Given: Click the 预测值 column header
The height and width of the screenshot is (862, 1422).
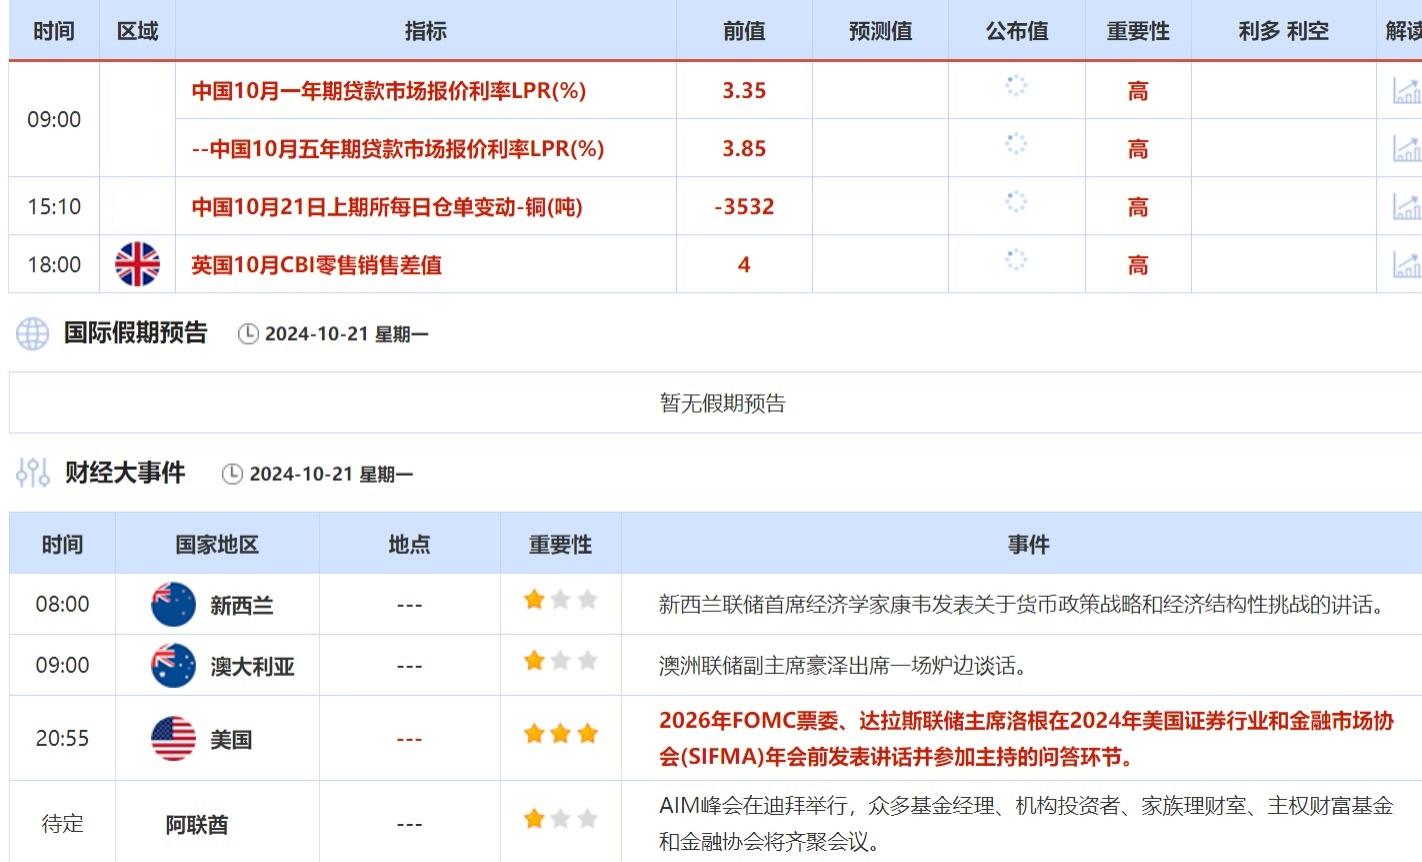Looking at the screenshot, I should [x=880, y=31].
